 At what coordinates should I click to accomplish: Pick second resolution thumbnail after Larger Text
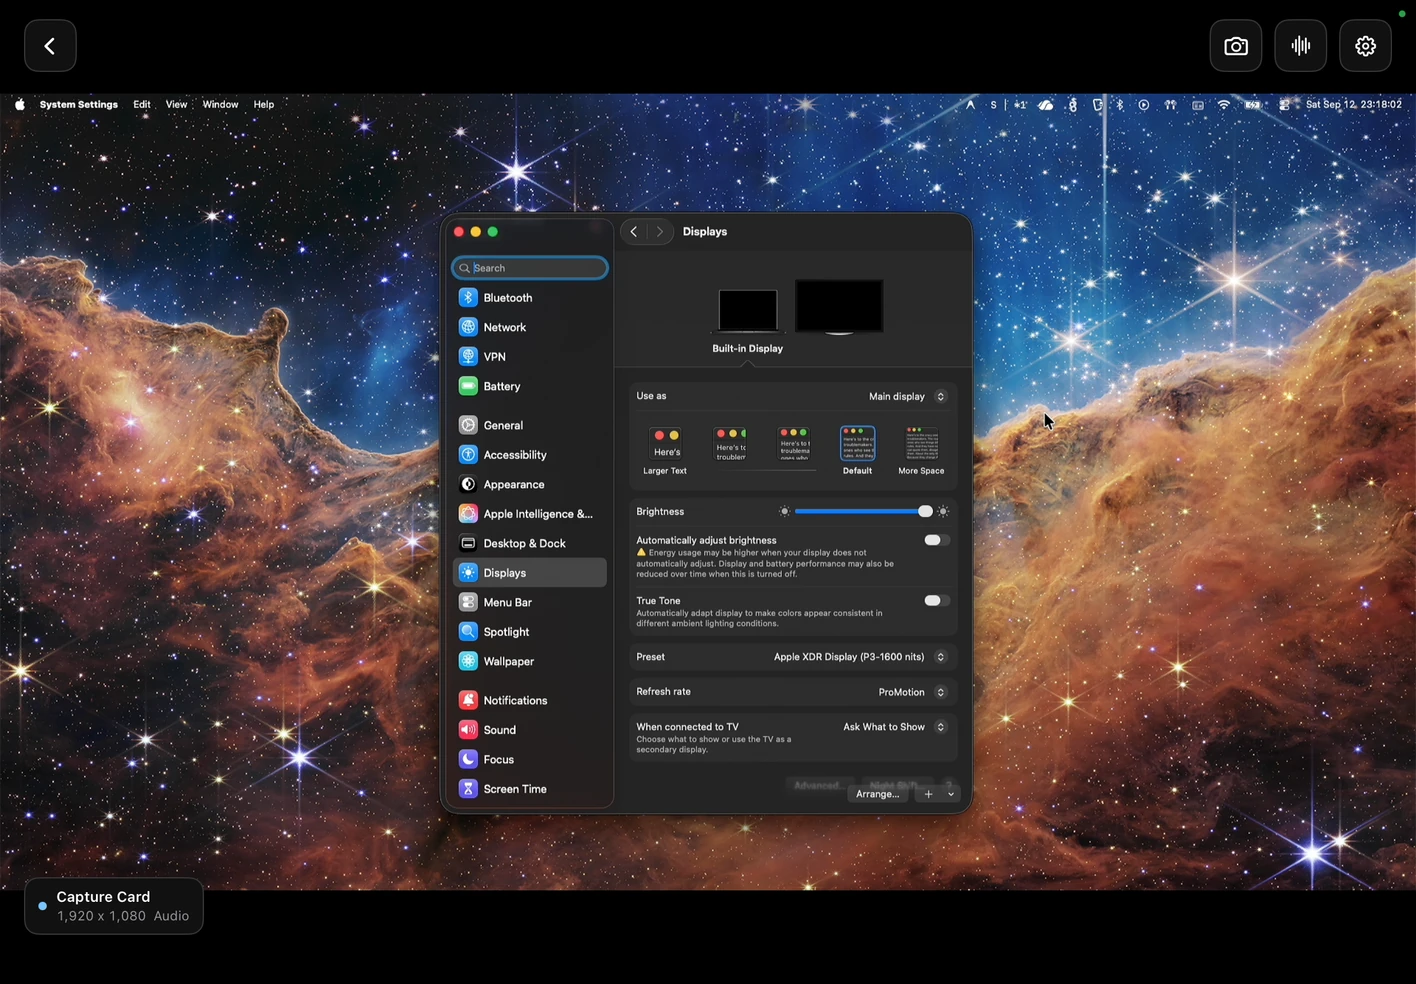click(730, 444)
